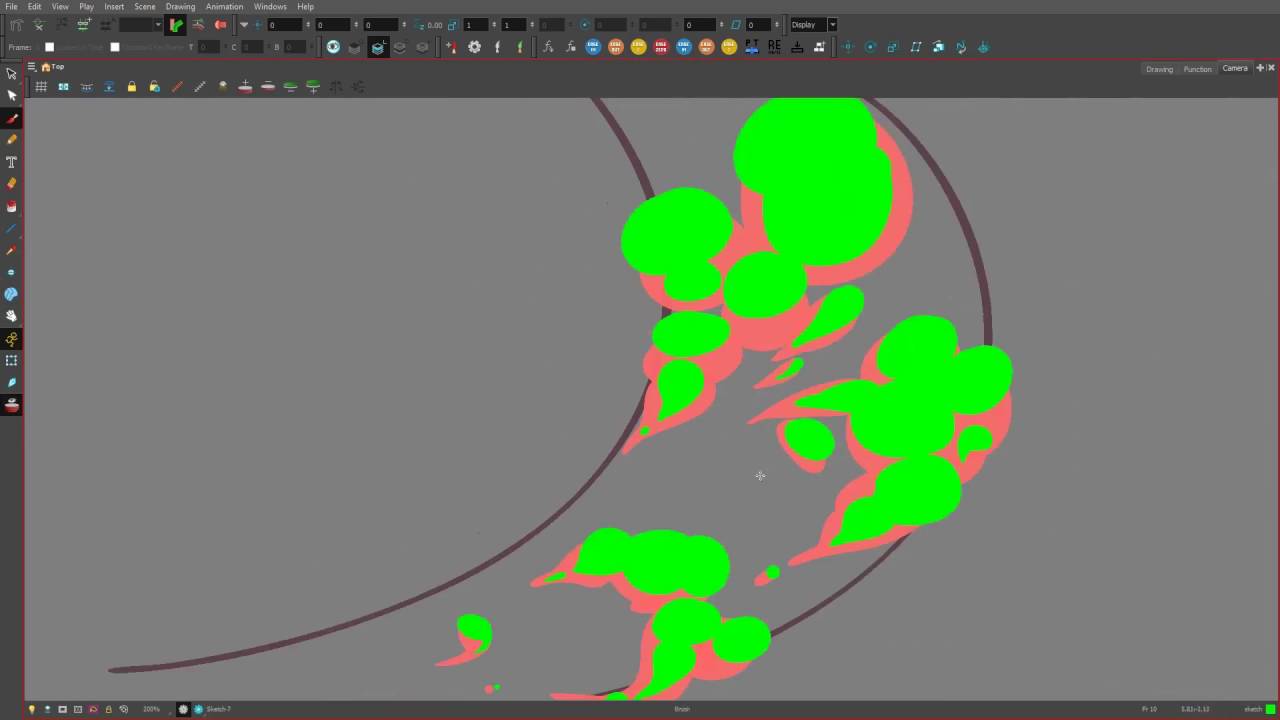The height and width of the screenshot is (720, 1280).
Task: Open the Windows menu
Action: click(270, 6)
